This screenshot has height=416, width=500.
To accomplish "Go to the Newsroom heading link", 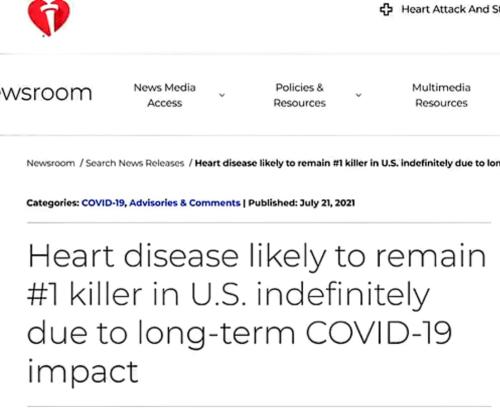I will pyautogui.click(x=46, y=92).
